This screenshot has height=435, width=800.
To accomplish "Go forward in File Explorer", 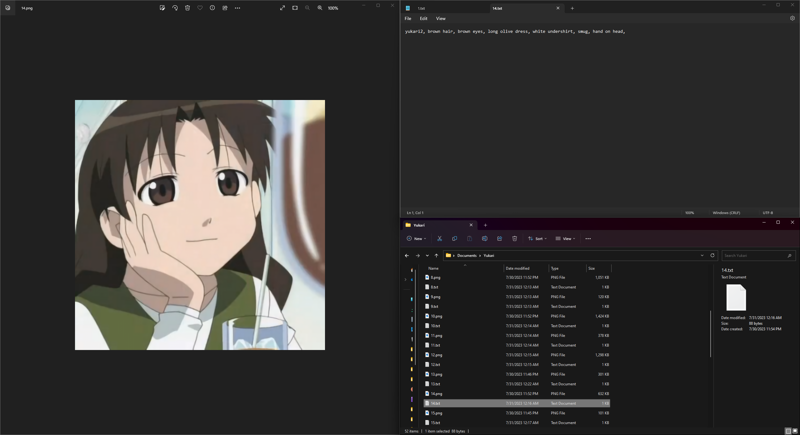I will tap(417, 255).
